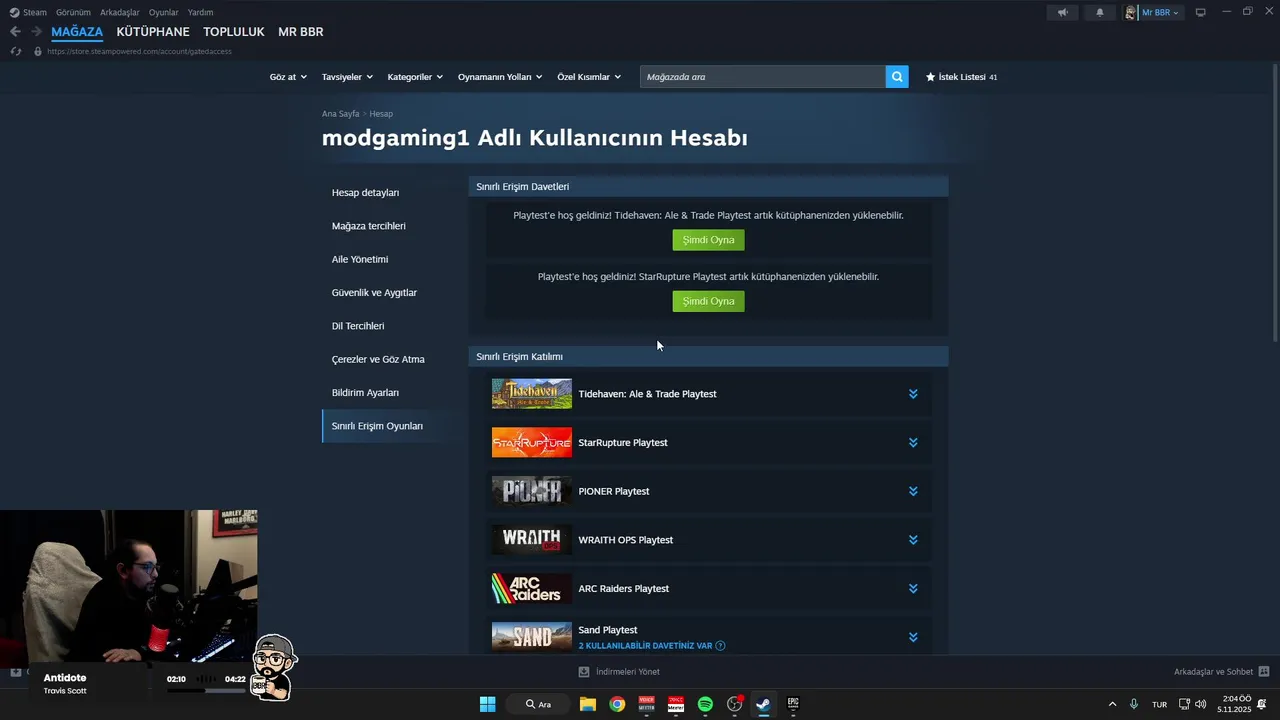Go back with the arrow button
This screenshot has width=1280, height=720.
[x=15, y=32]
